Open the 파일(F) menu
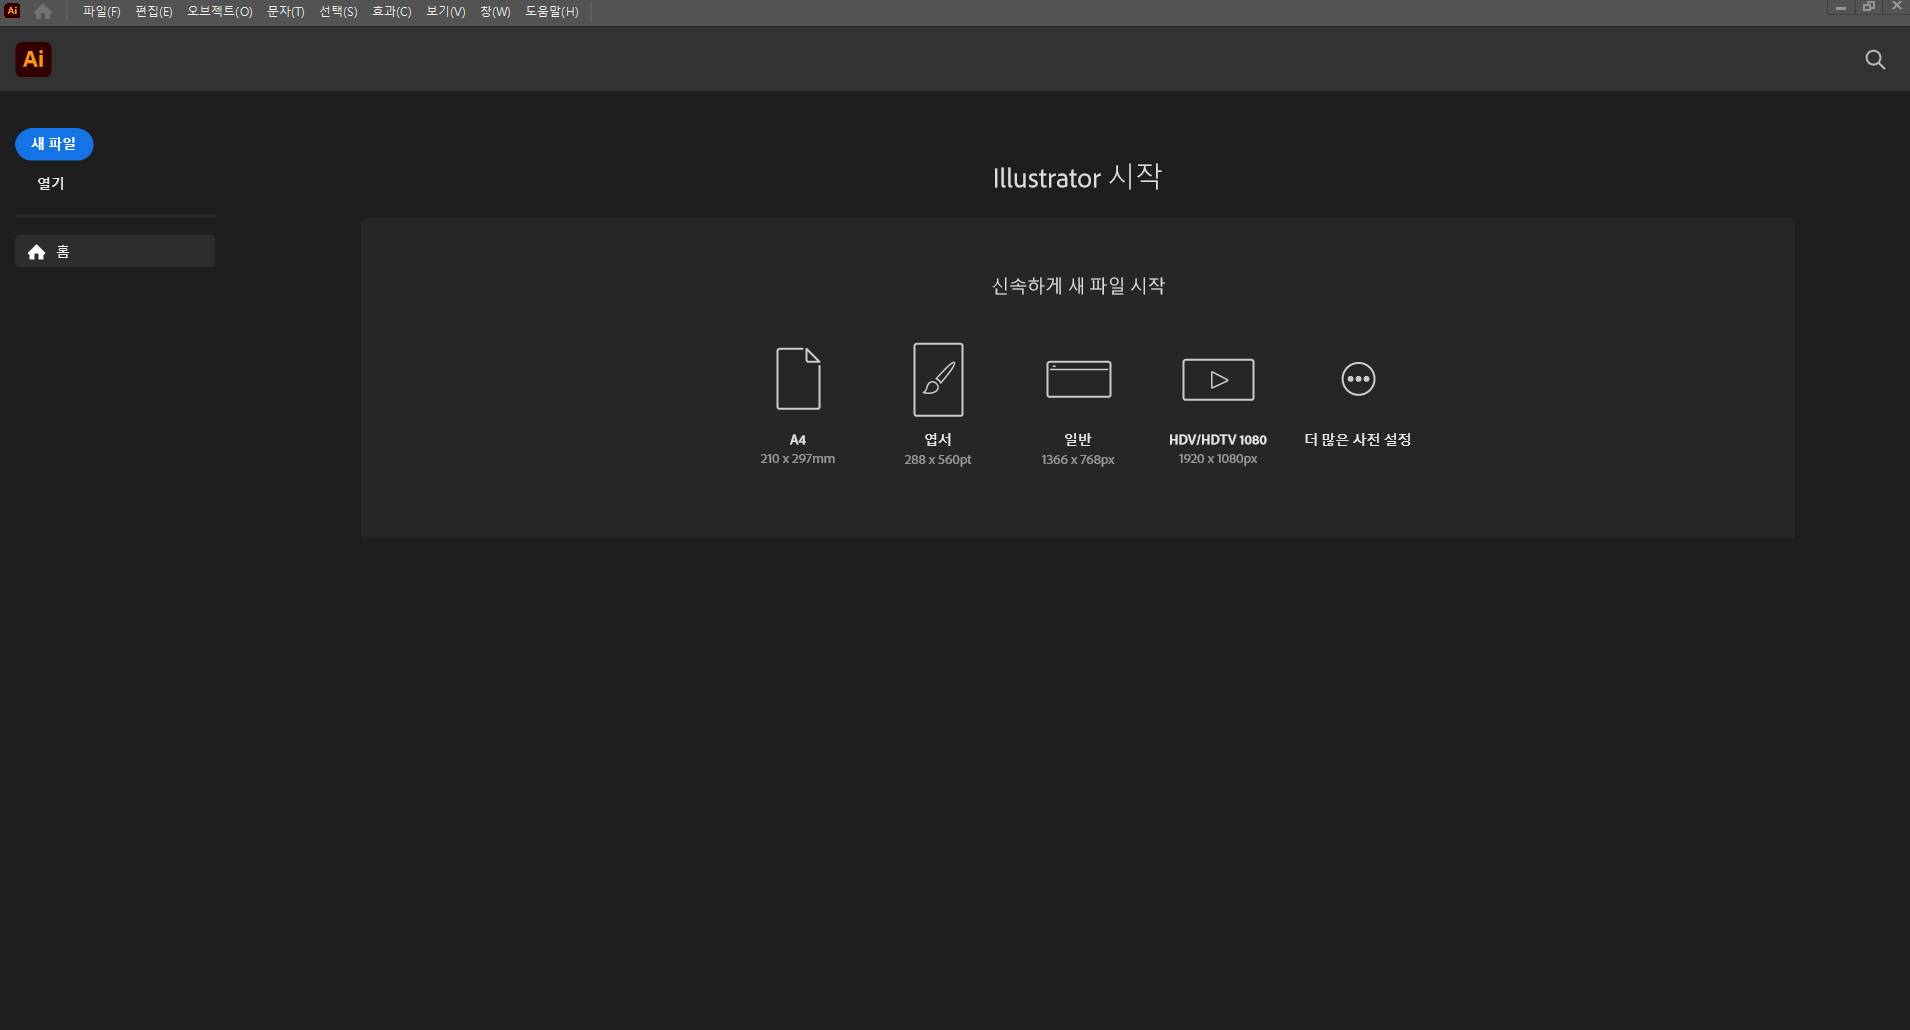The height and width of the screenshot is (1030, 1910). pyautogui.click(x=101, y=12)
